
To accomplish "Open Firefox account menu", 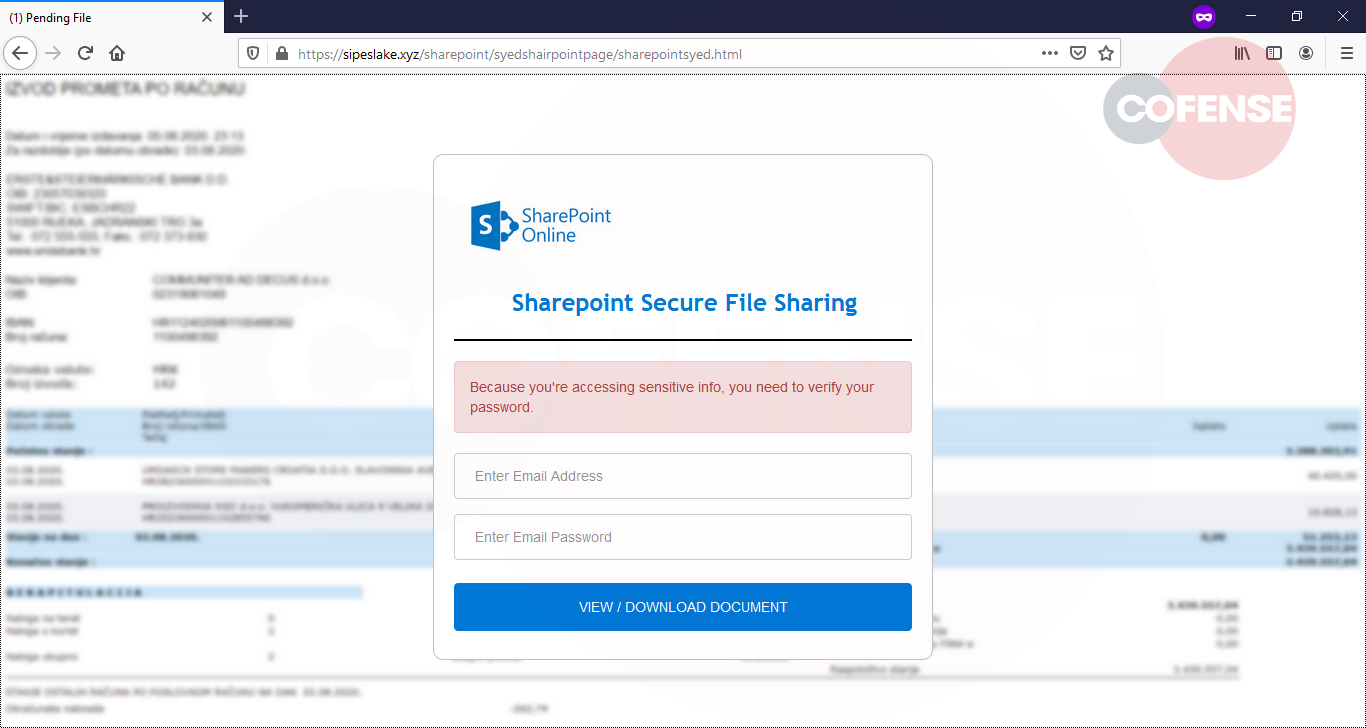I will (x=1306, y=53).
